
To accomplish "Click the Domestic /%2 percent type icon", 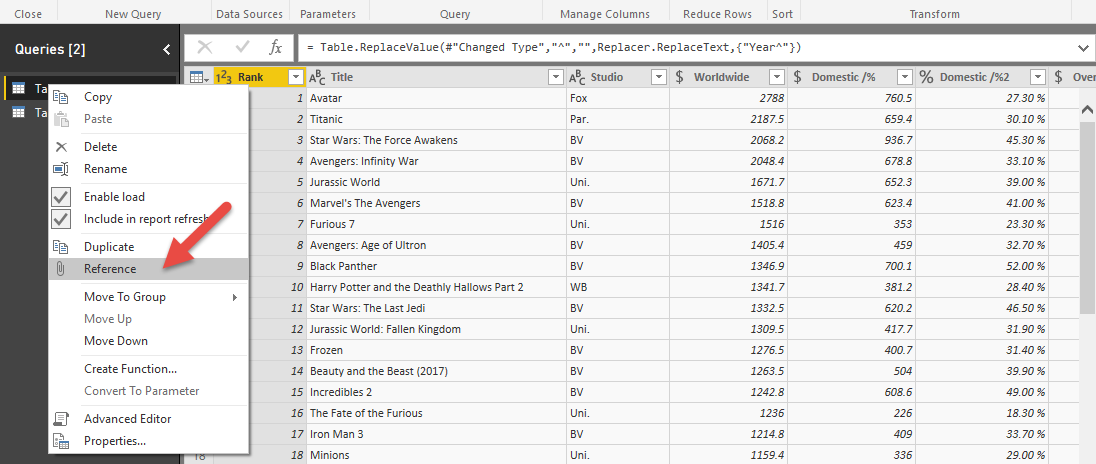I will (926, 77).
